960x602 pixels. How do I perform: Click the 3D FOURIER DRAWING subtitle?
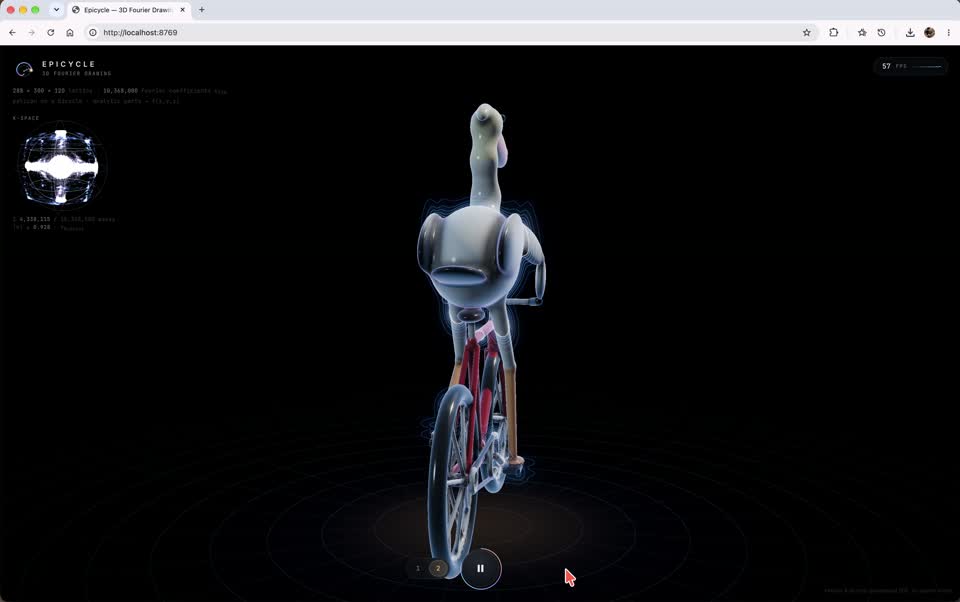(x=77, y=73)
